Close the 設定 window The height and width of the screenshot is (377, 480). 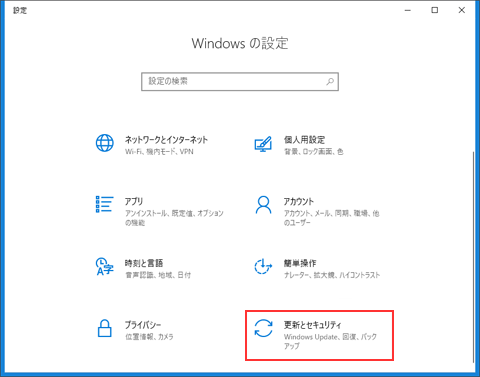pos(462,10)
